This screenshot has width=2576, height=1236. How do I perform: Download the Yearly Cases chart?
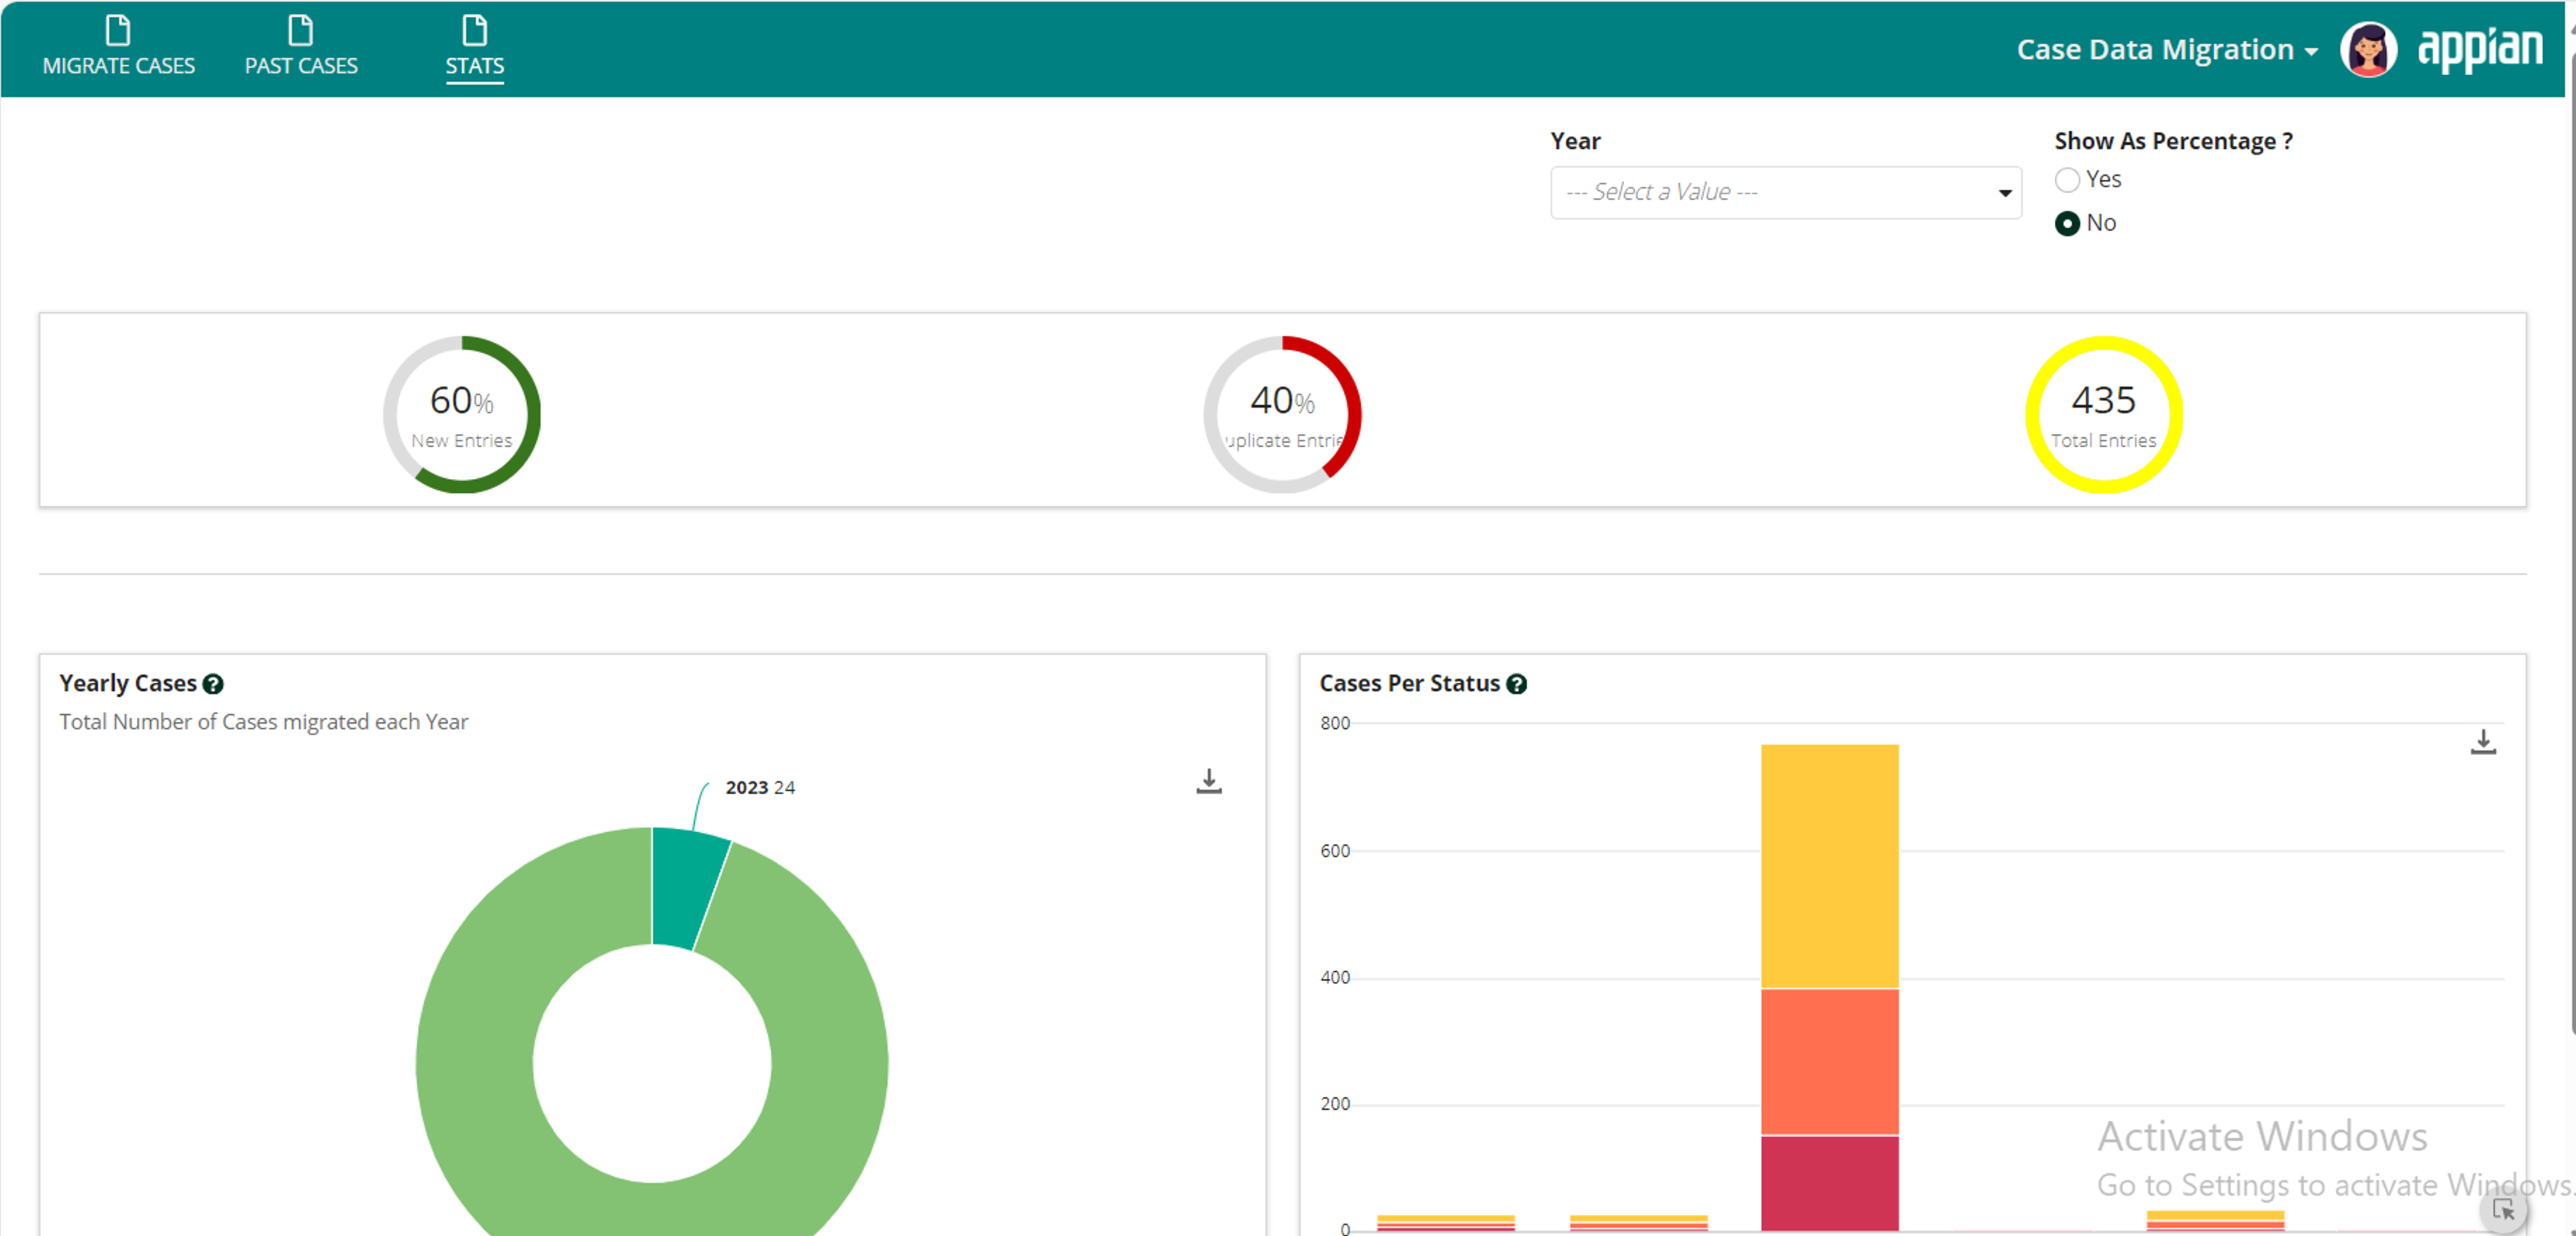pyautogui.click(x=1209, y=781)
